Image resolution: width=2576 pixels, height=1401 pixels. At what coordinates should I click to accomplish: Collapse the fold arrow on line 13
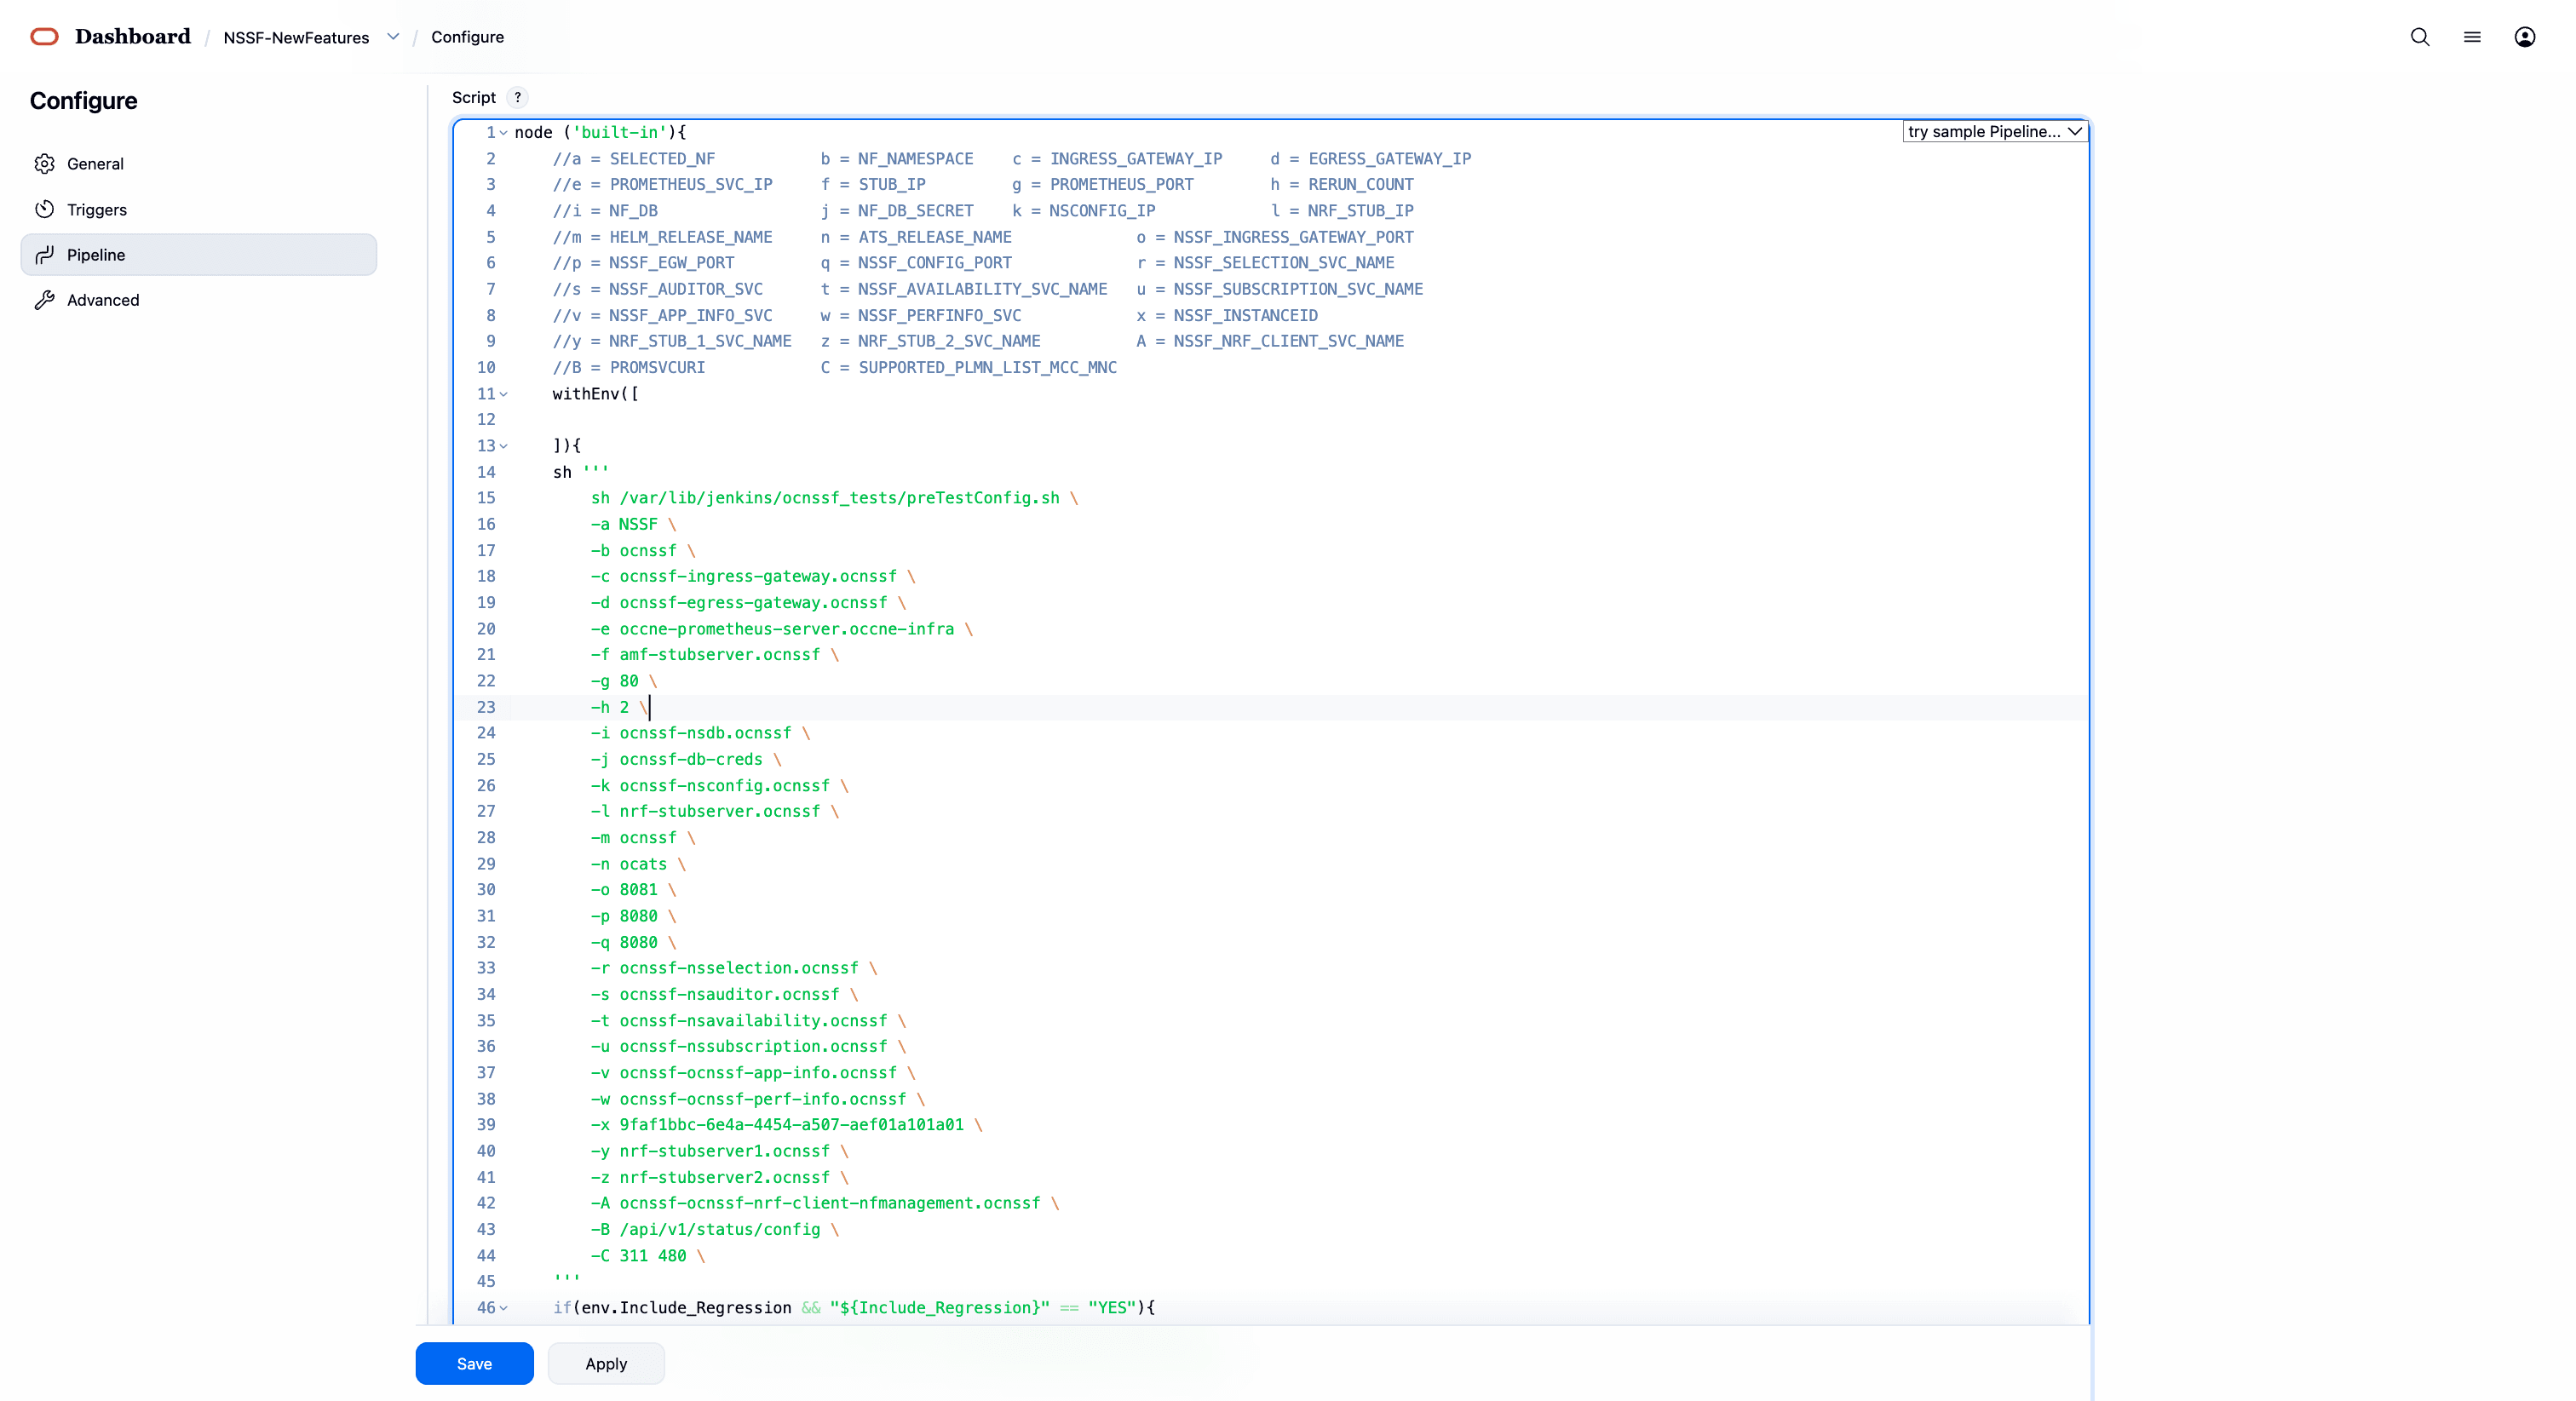(504, 446)
